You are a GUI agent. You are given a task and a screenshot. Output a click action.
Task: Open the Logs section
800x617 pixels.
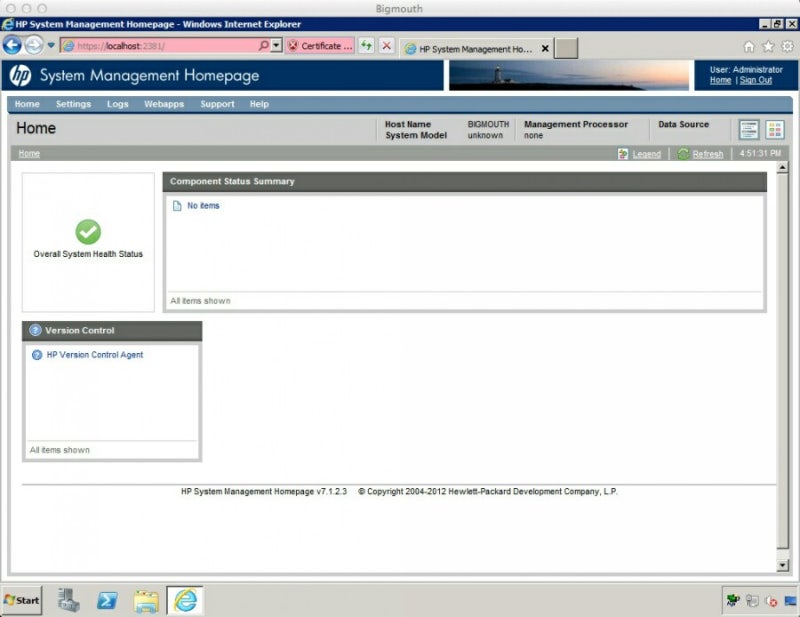[x=119, y=104]
